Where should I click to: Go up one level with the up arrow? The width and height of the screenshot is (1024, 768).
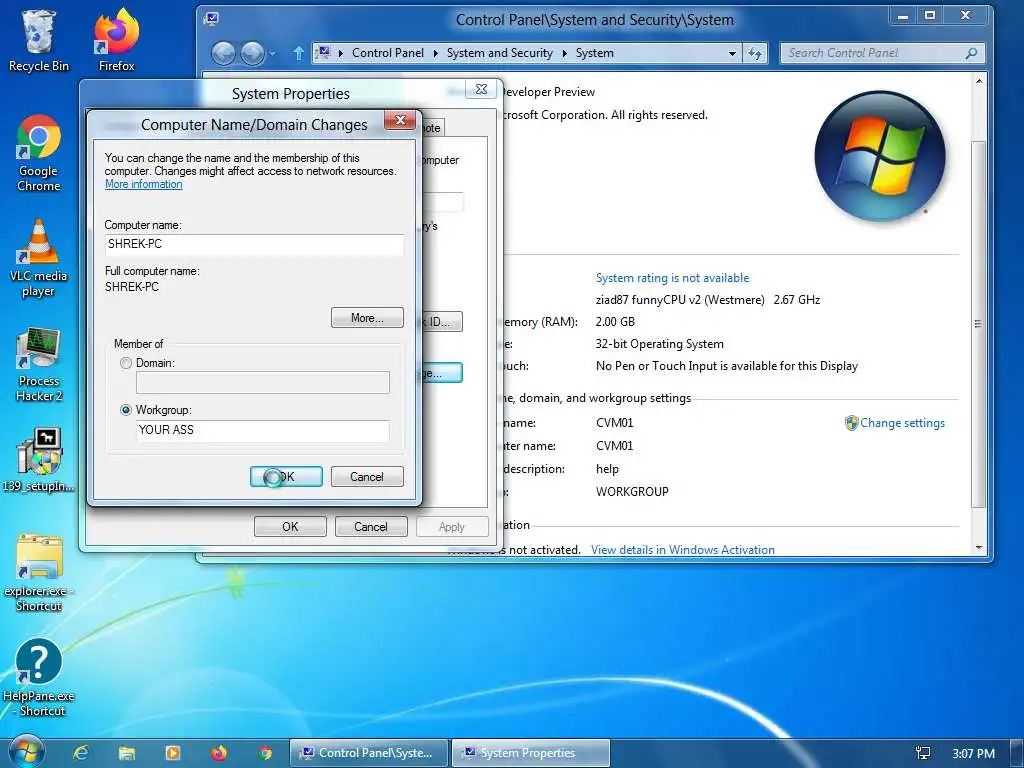tap(298, 53)
